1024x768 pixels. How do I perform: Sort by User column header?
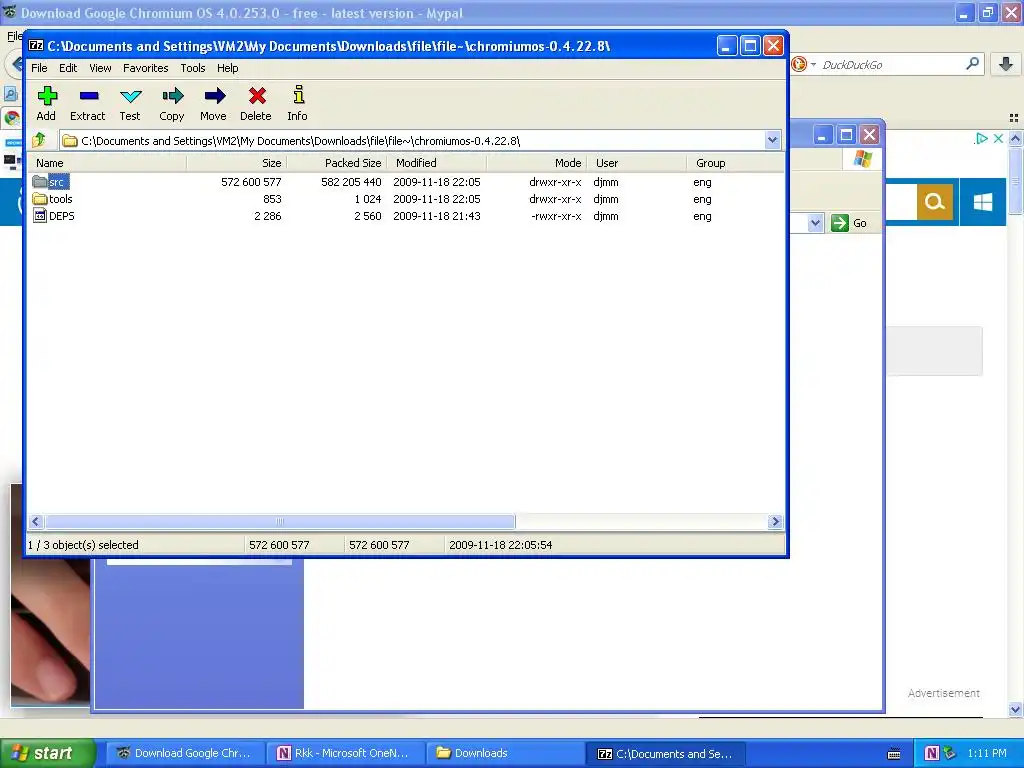coord(637,163)
